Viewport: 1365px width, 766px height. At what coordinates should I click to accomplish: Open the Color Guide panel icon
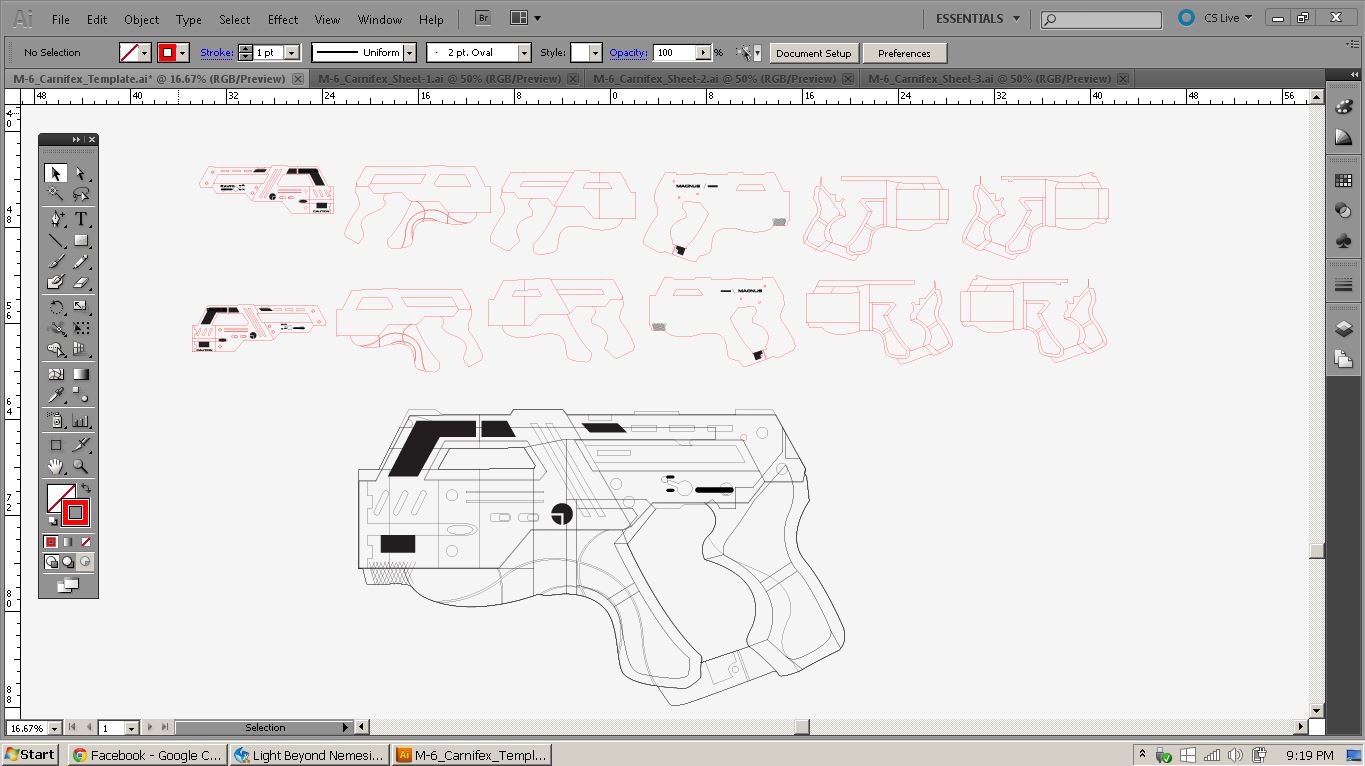click(x=1344, y=137)
